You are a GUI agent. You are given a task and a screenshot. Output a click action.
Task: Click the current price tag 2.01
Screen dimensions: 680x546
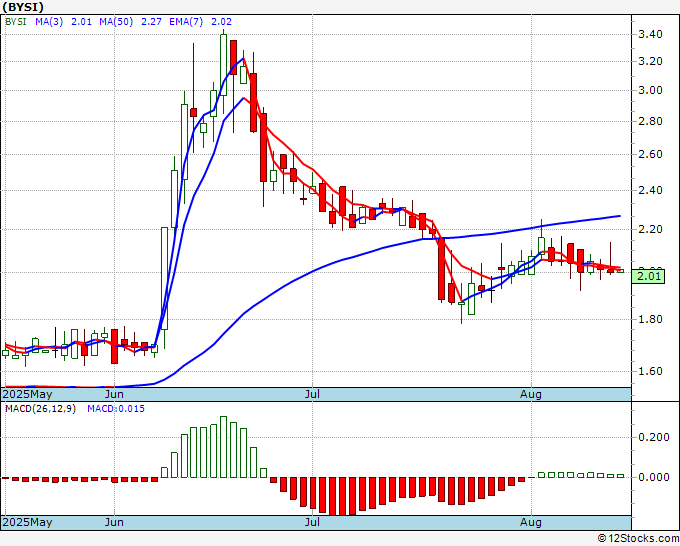[648, 276]
